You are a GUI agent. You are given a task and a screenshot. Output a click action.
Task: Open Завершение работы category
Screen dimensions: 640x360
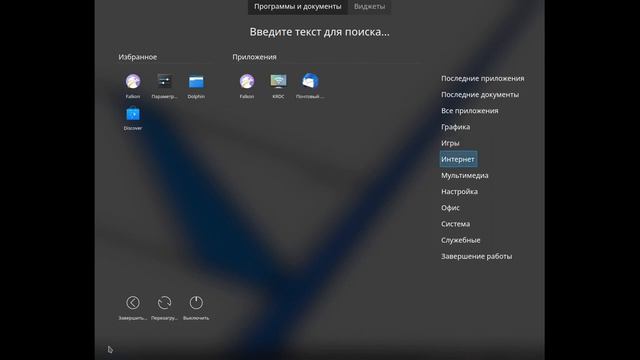(x=476, y=256)
